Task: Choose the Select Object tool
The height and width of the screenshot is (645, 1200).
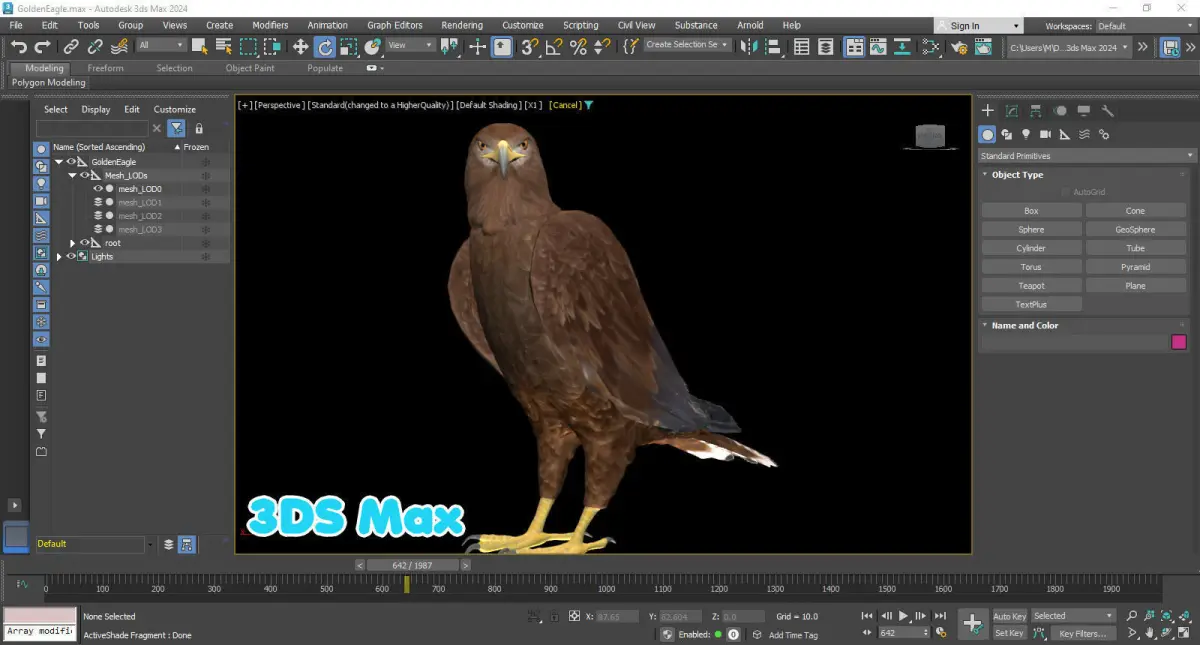Action: coord(200,46)
